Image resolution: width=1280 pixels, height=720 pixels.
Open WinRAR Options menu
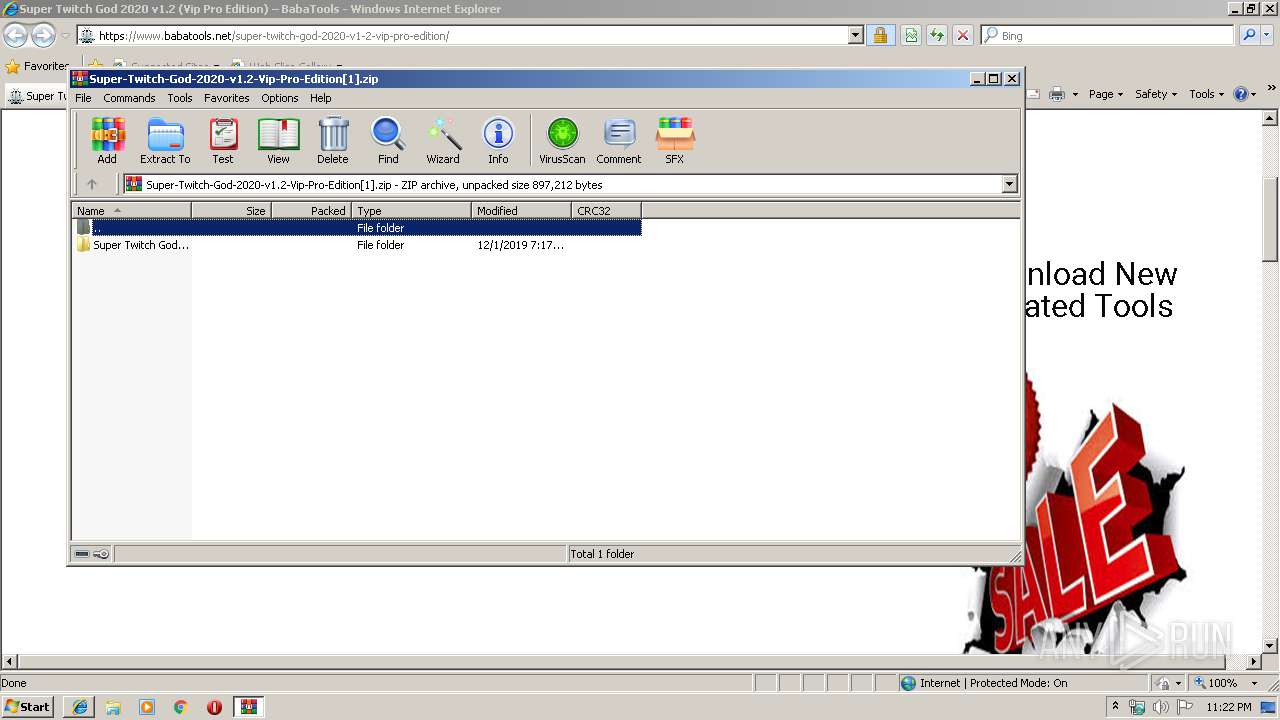point(280,98)
